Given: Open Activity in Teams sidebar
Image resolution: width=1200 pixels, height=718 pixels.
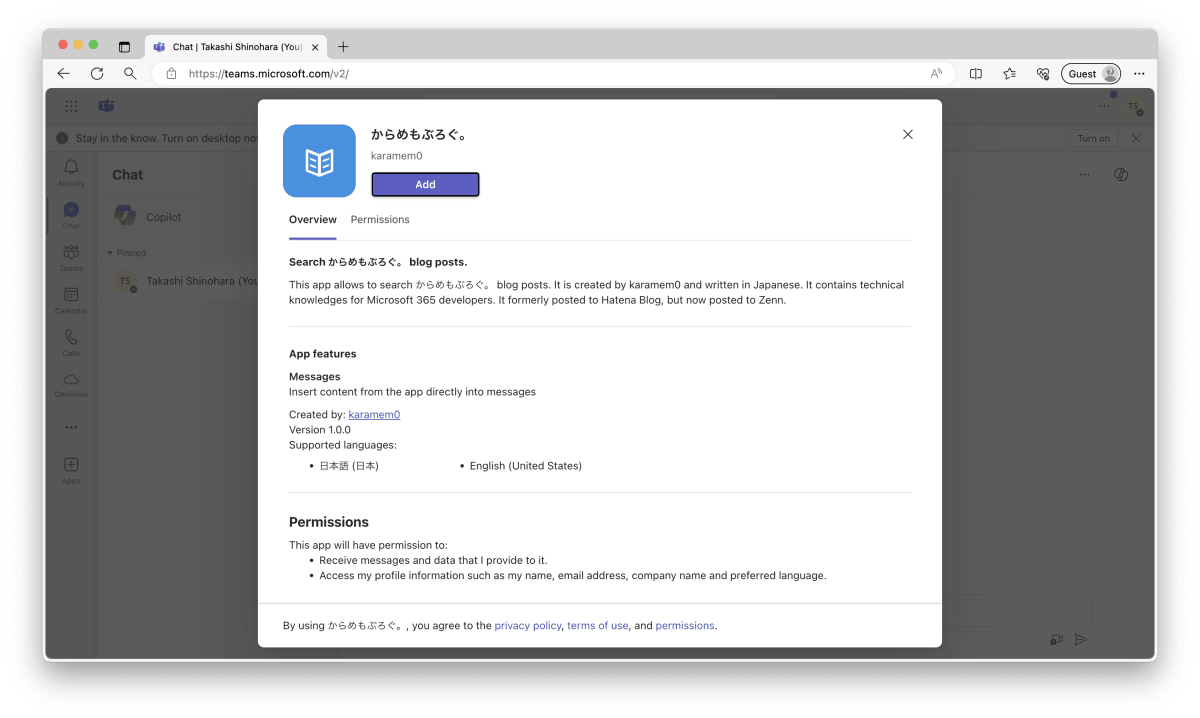Looking at the screenshot, I should tap(71, 172).
